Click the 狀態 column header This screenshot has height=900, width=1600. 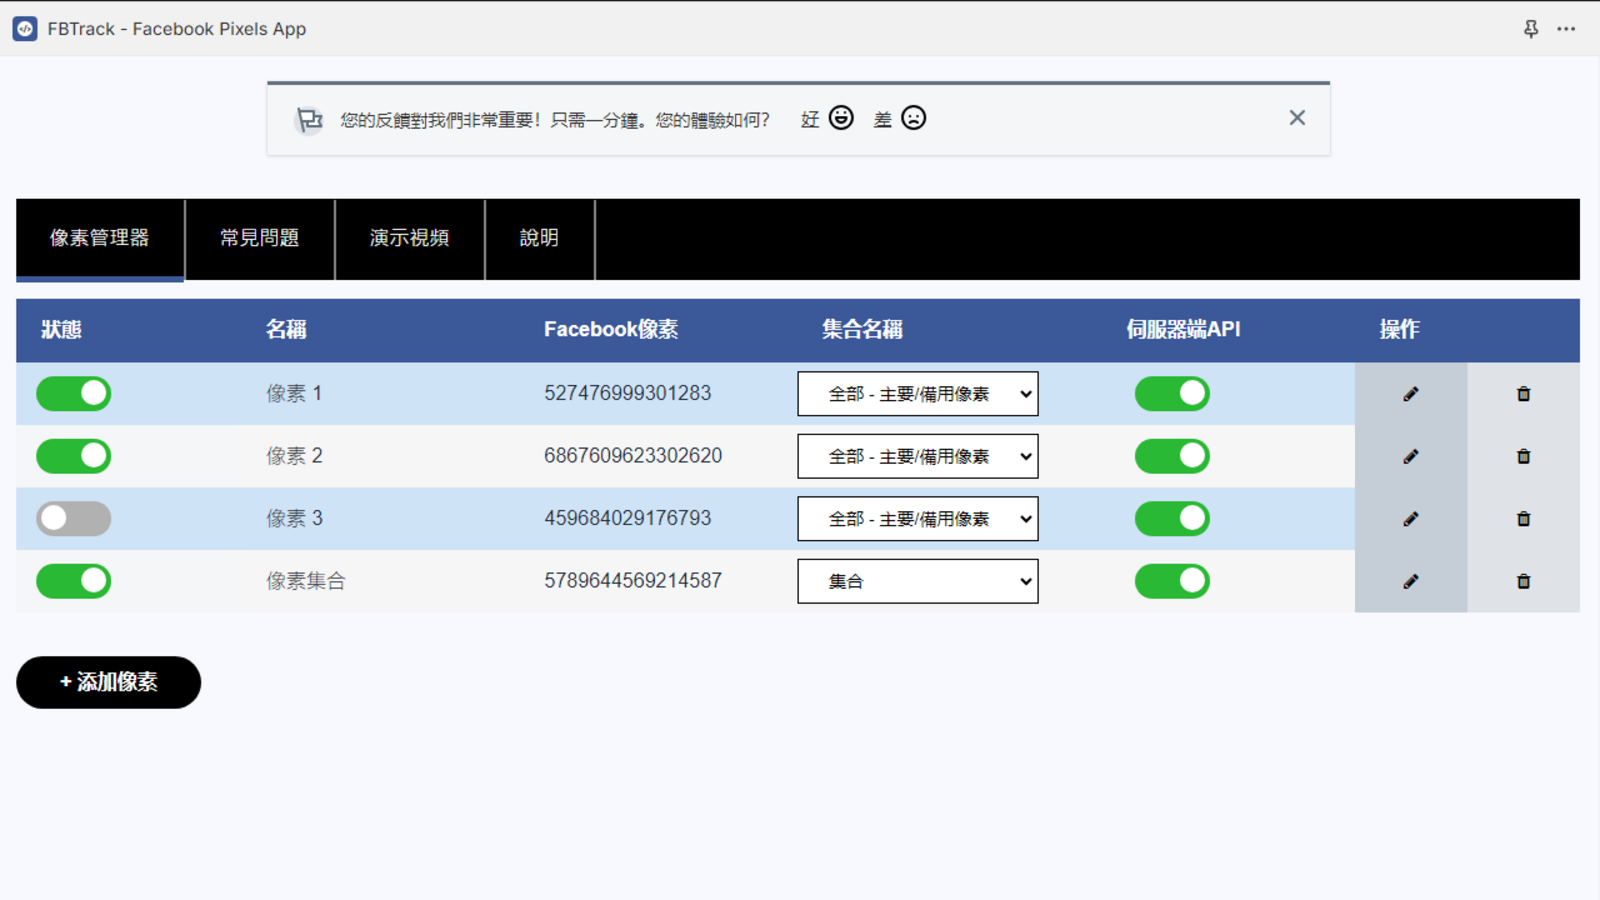[x=61, y=329]
